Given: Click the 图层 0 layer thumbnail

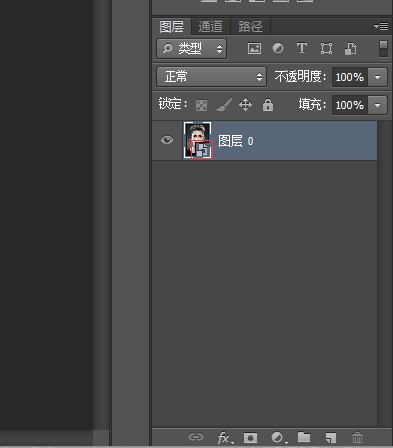Looking at the screenshot, I should [198, 140].
